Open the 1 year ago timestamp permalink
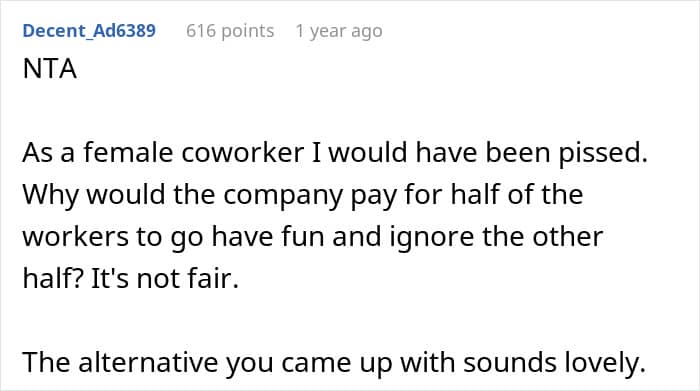700x391 pixels. 339,31
